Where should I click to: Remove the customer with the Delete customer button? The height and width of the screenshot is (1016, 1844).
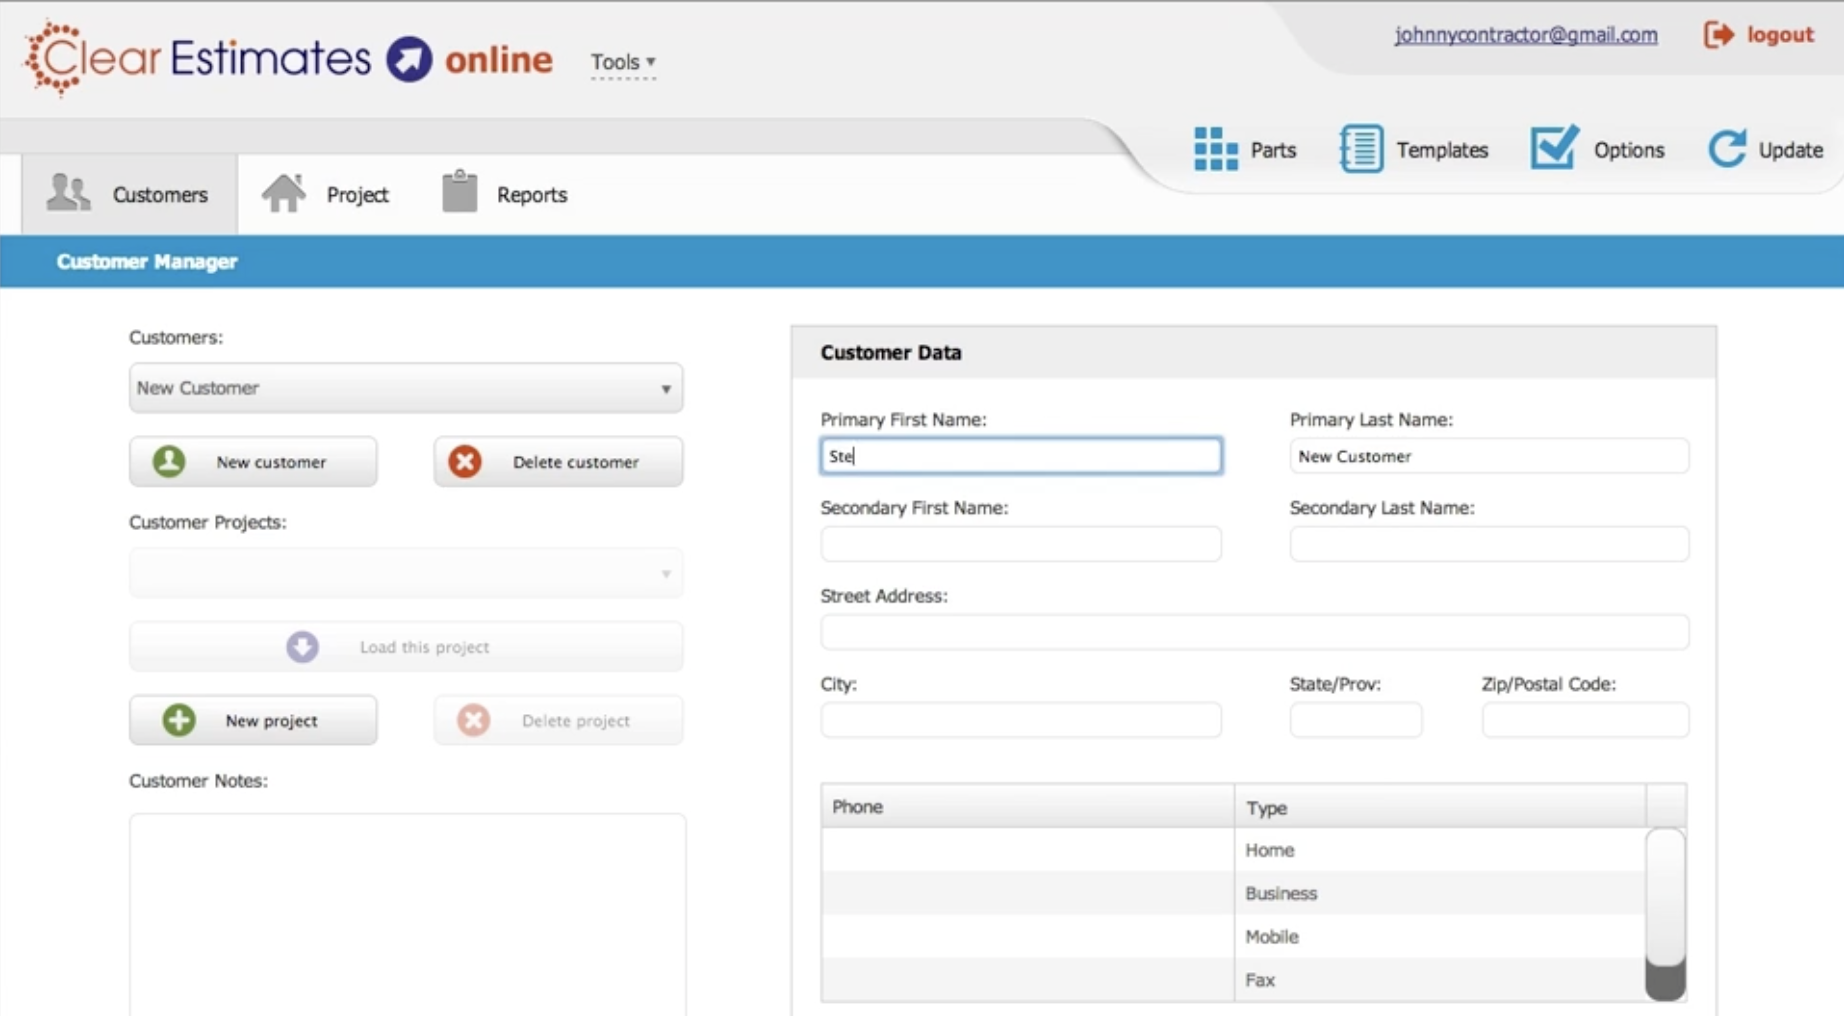[559, 462]
